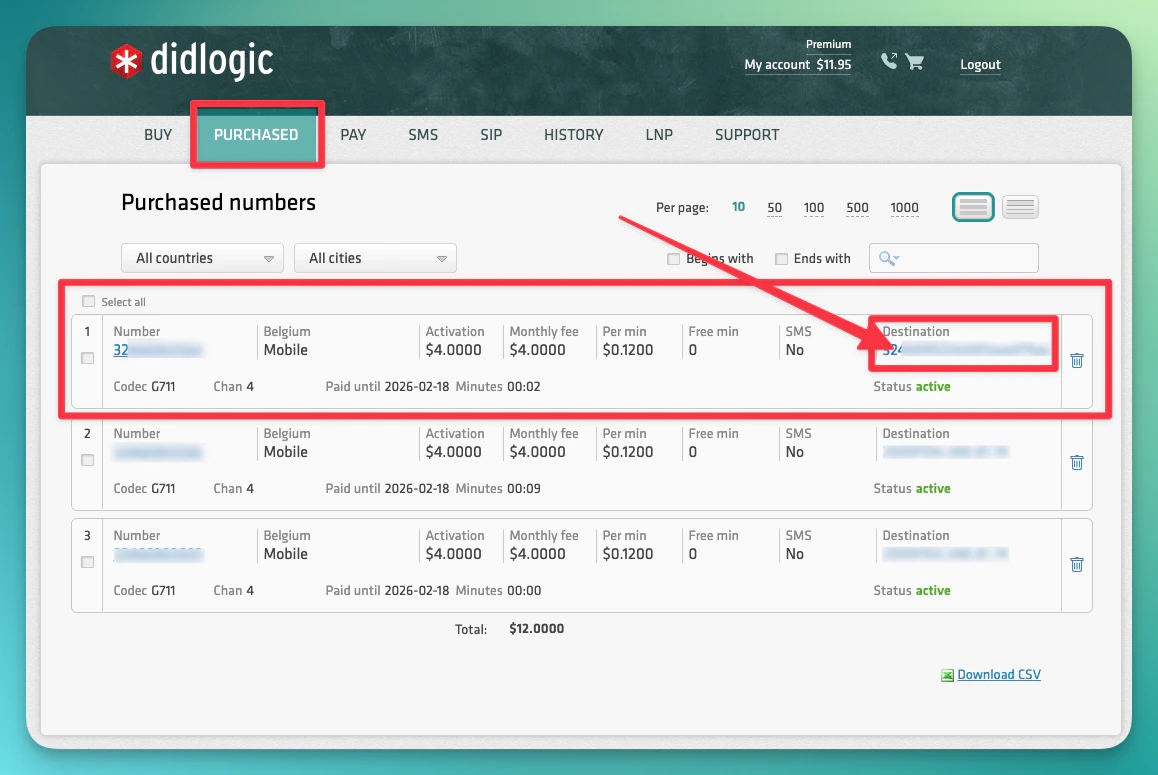Open the HISTORY tab
The height and width of the screenshot is (775, 1158).
573,135
